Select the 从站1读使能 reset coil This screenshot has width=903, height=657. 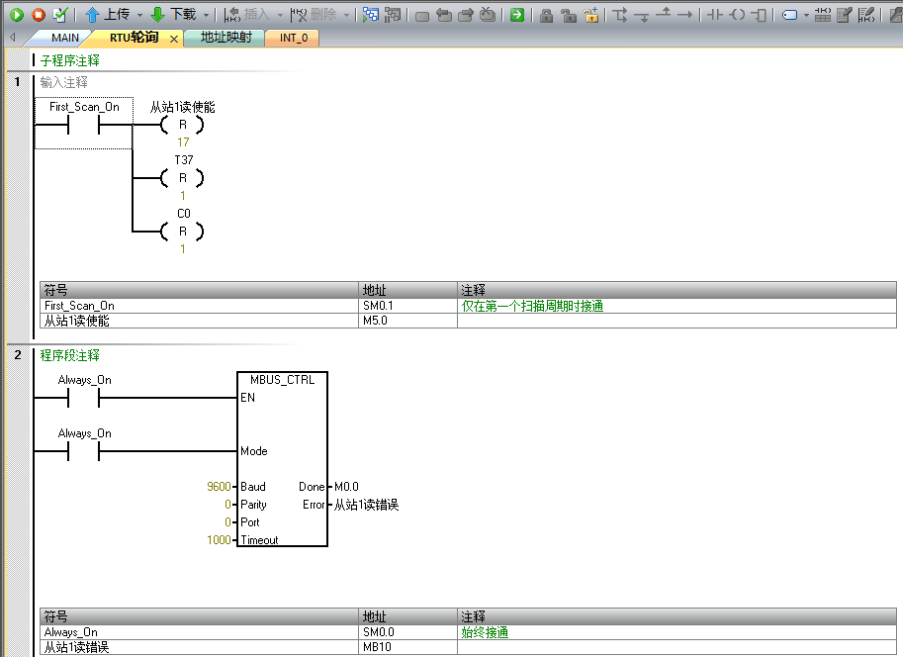(183, 124)
